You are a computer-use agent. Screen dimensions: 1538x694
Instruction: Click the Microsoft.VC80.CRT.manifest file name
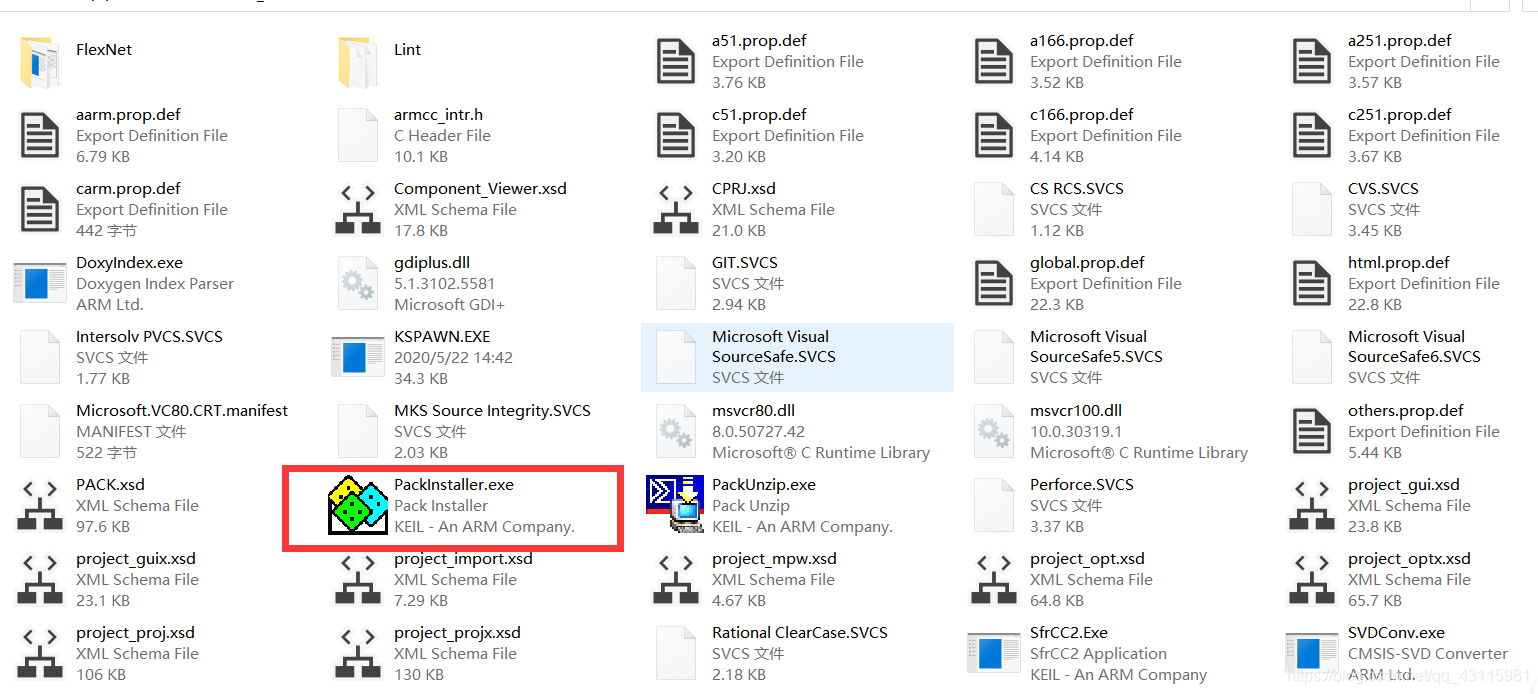[182, 411]
